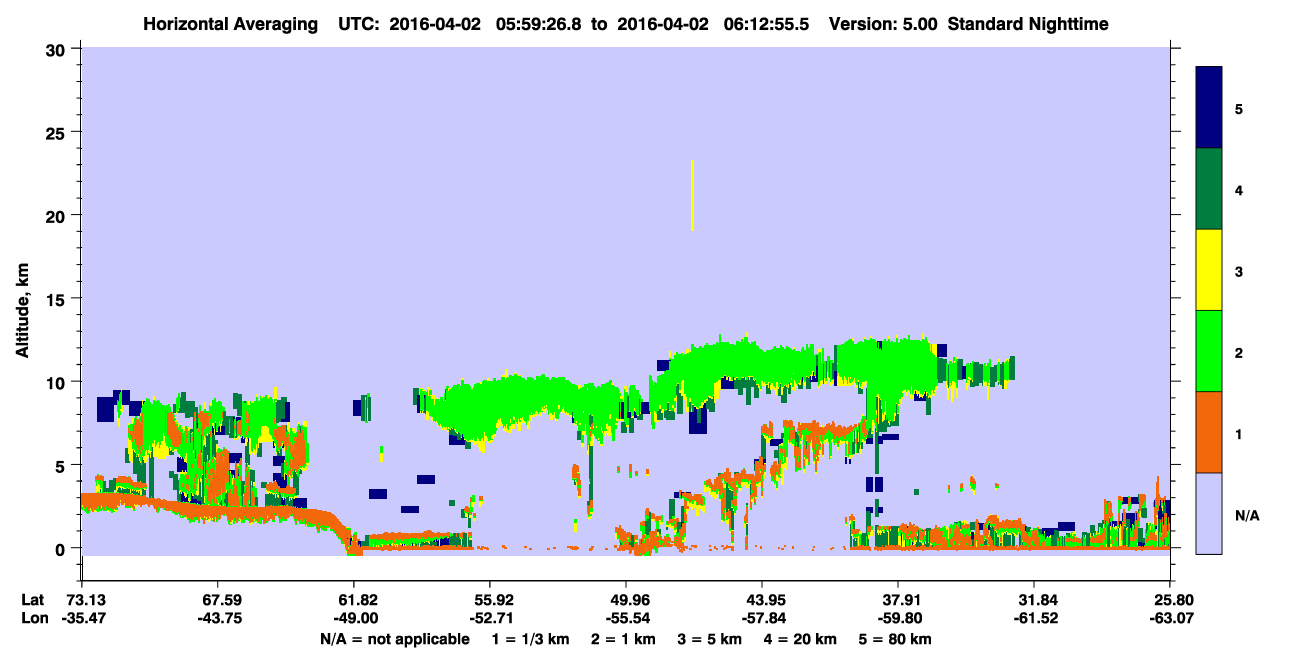Click the colorbar 'N/A' label
The width and height of the screenshot is (1300, 667).
point(1247,515)
